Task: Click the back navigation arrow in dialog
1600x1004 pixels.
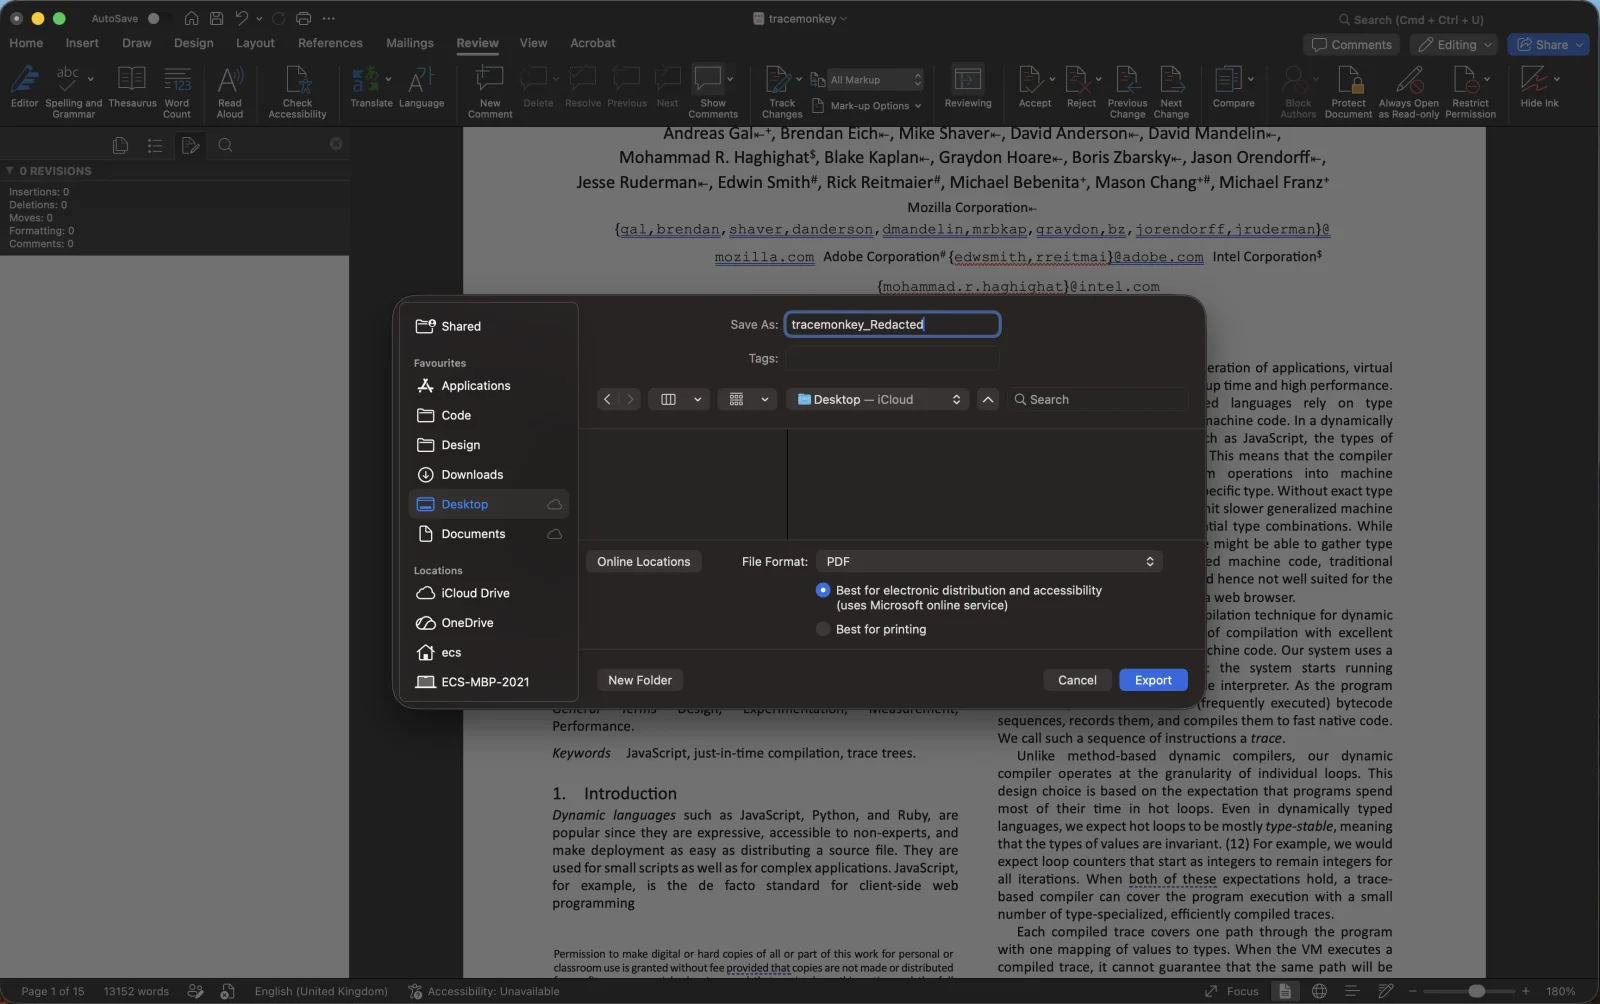Action: coord(607,399)
